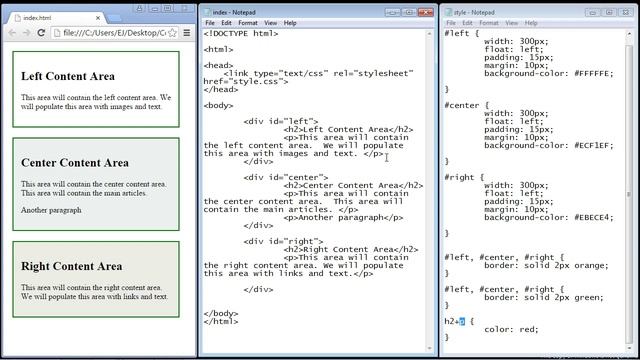Click the "Center Content Area" heading in browser
The width and height of the screenshot is (640, 360).
[75, 163]
